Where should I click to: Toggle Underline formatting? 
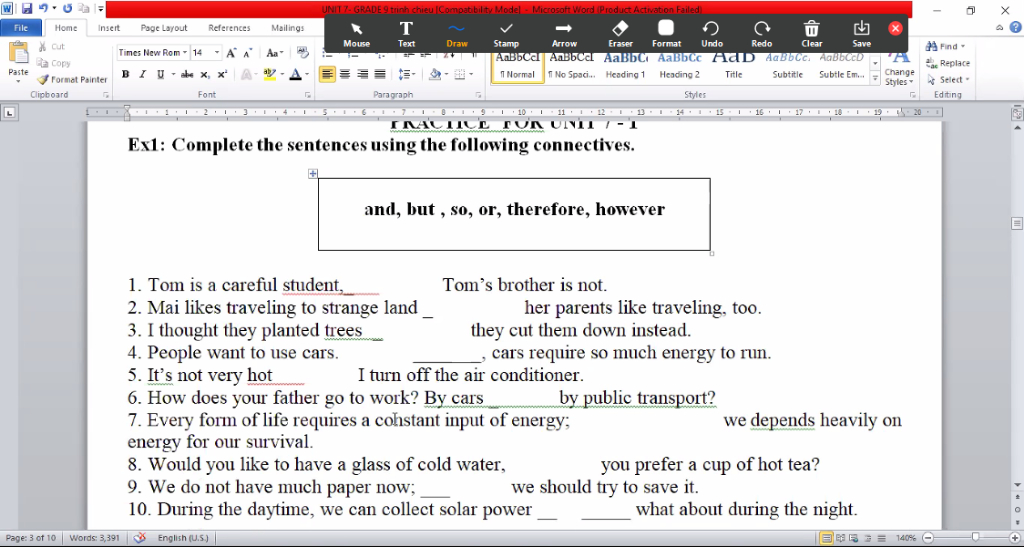[x=160, y=74]
